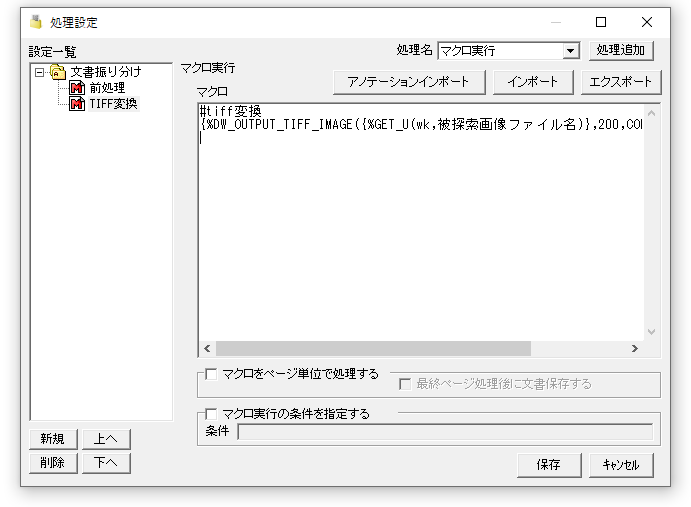Image resolution: width=691 pixels, height=507 pixels.
Task: Click the horizontal scrollbar thumb in the macro editor
Action: point(373,349)
